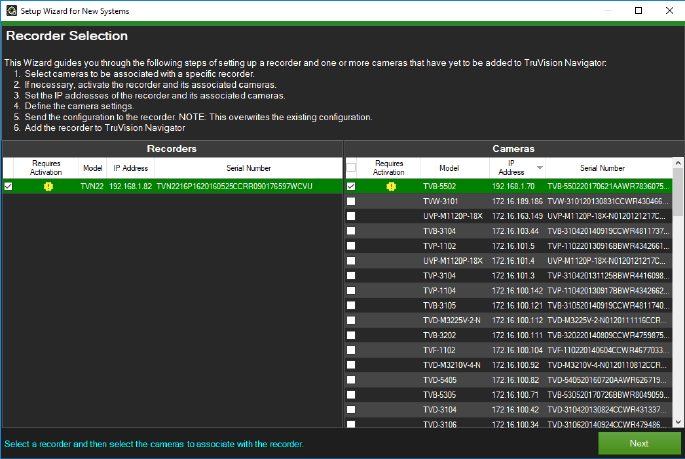The height and width of the screenshot is (459, 685).
Task: Check the TVB-3104 camera checkbox
Action: [x=351, y=231]
